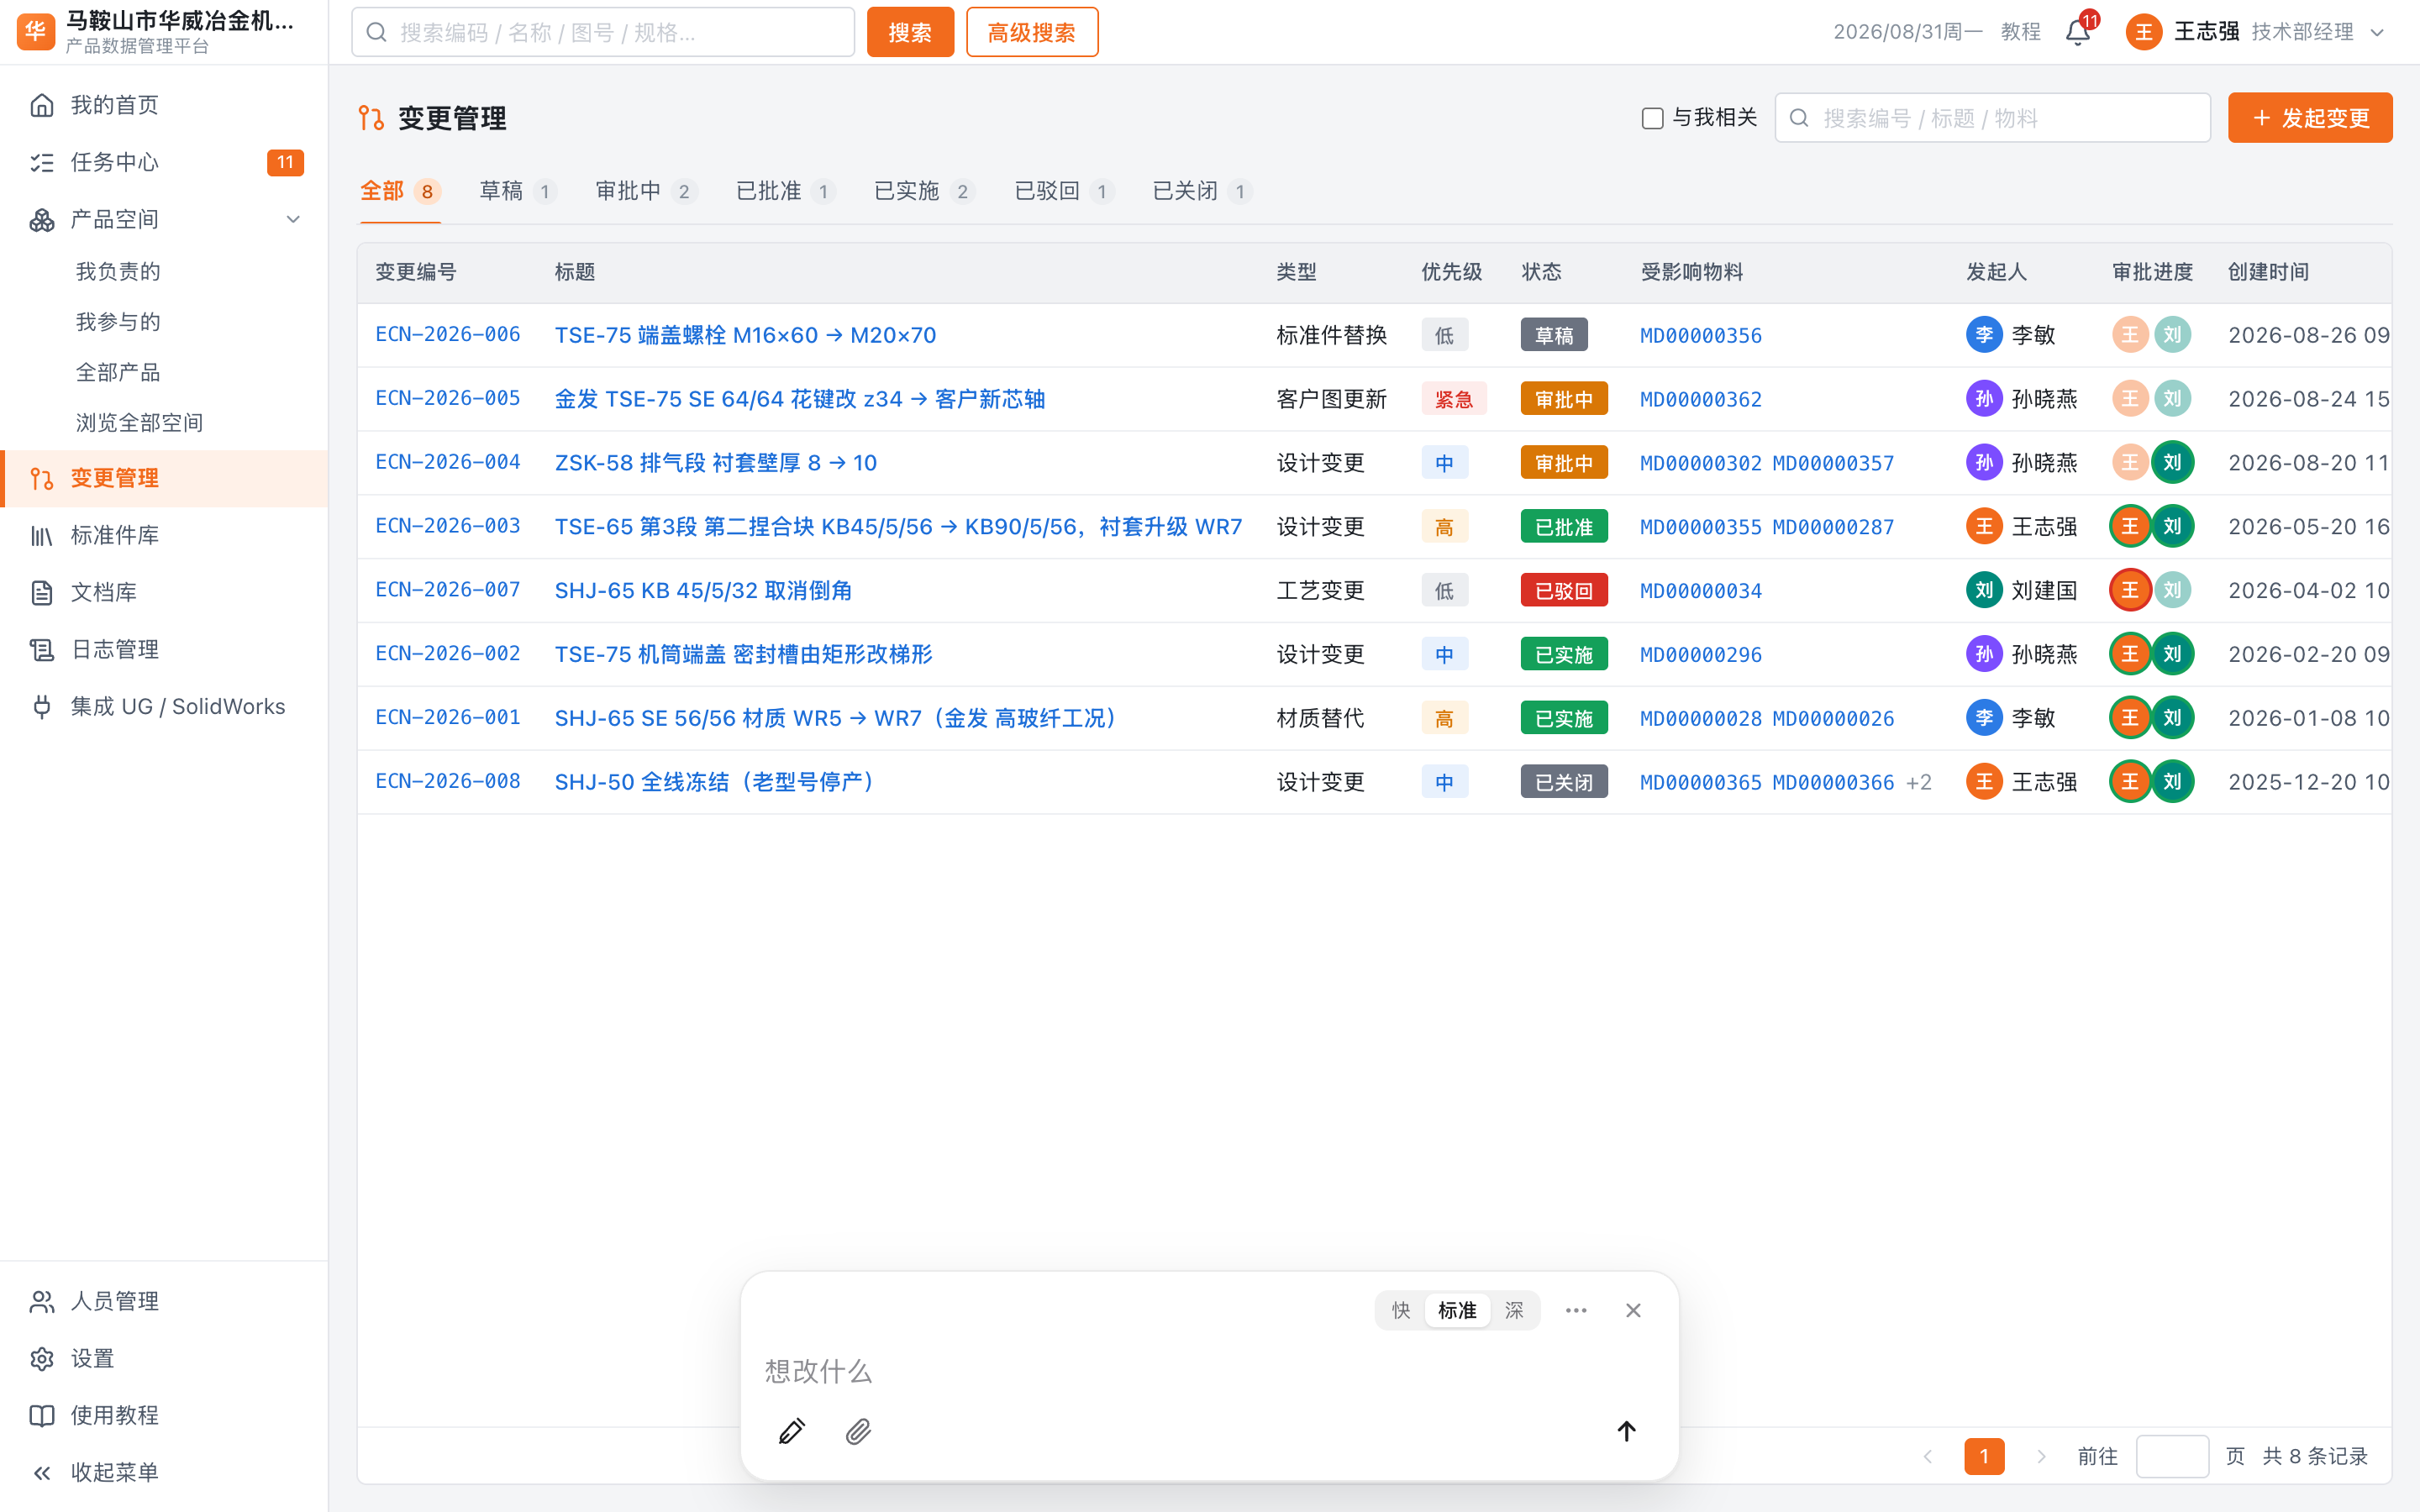
Task: Open 人员管理 in the sidebar
Action: [x=164, y=1301]
